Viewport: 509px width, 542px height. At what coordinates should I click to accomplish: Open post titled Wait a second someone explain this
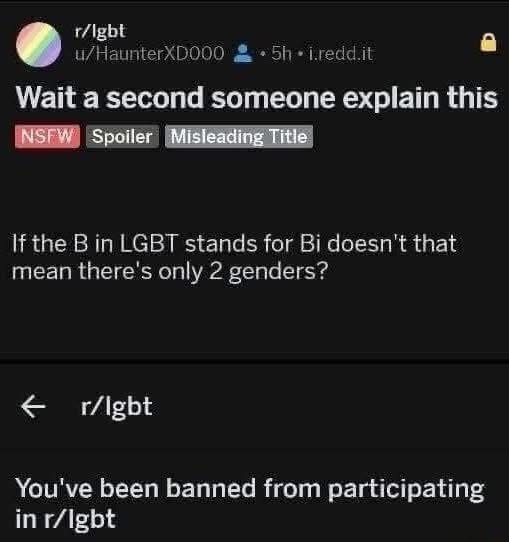256,98
